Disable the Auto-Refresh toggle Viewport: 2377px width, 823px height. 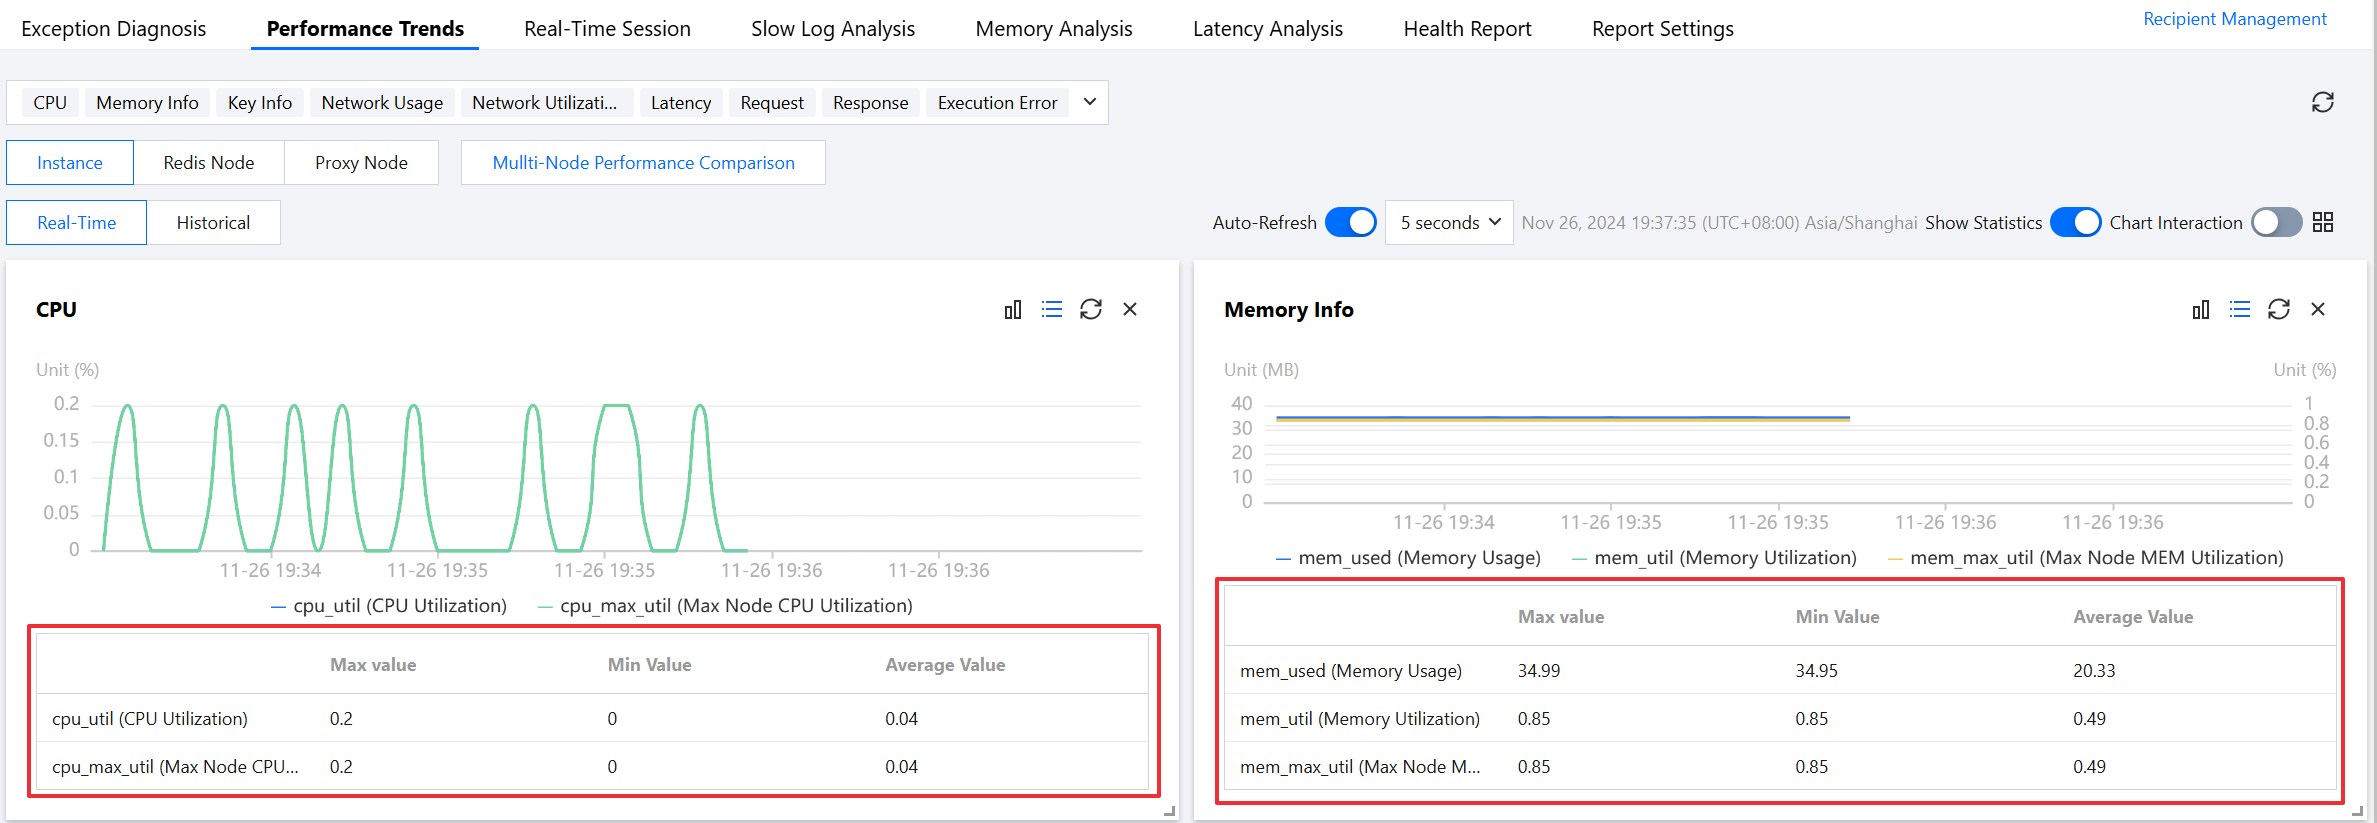point(1351,222)
